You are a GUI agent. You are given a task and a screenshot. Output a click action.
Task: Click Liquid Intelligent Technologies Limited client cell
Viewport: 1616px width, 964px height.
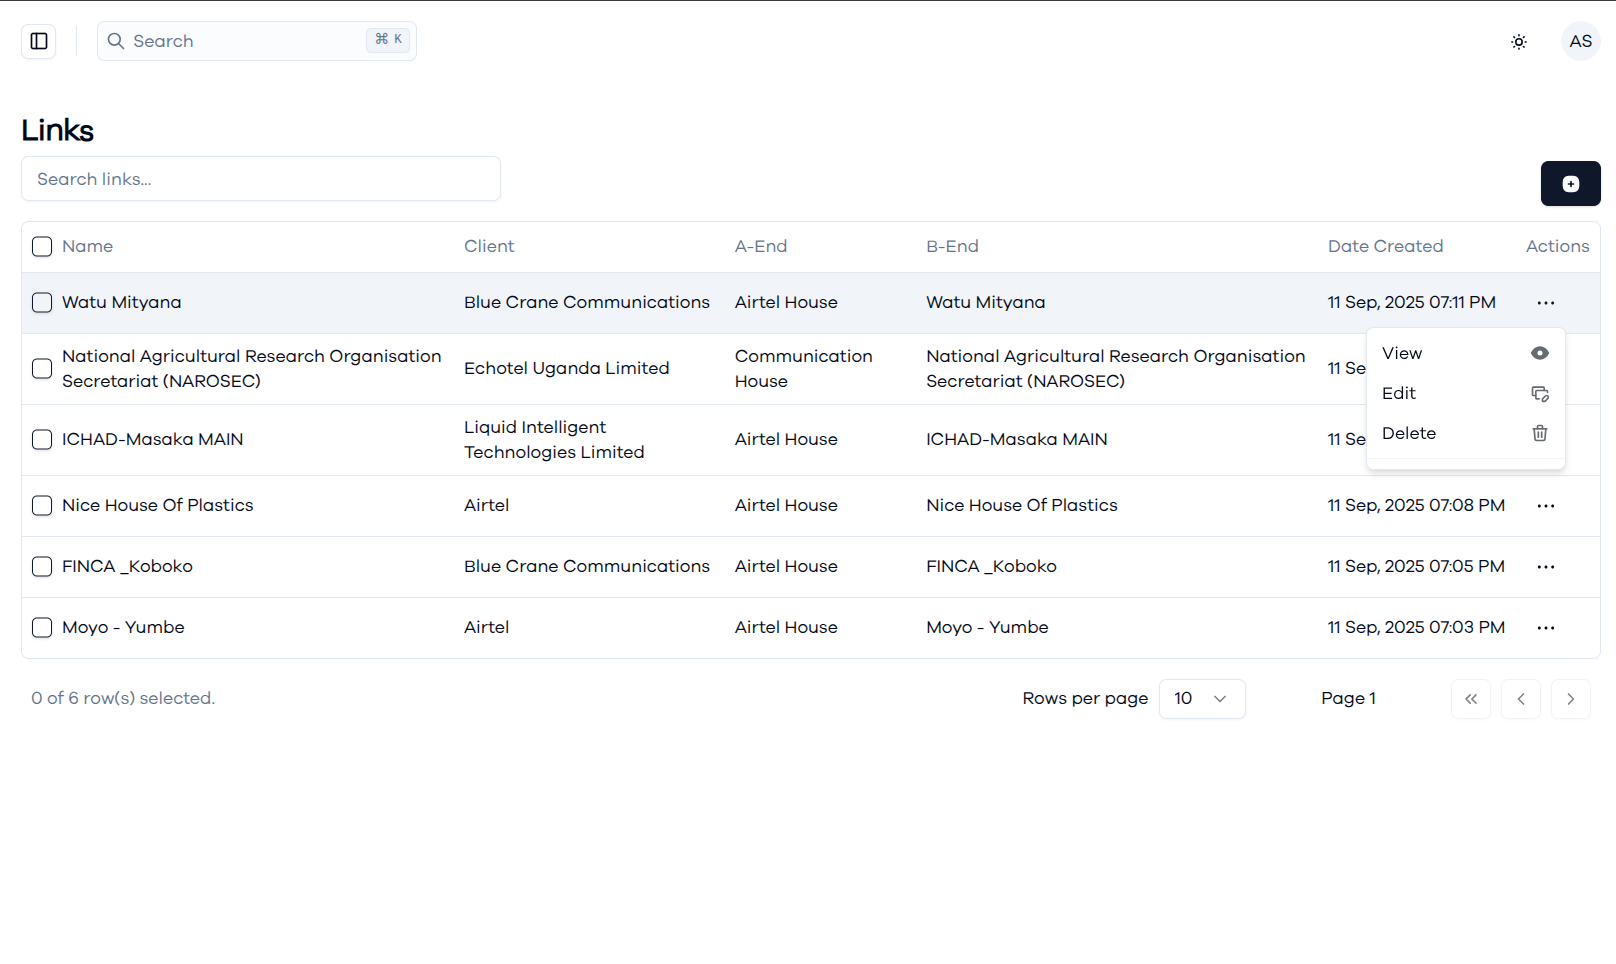tap(554, 440)
